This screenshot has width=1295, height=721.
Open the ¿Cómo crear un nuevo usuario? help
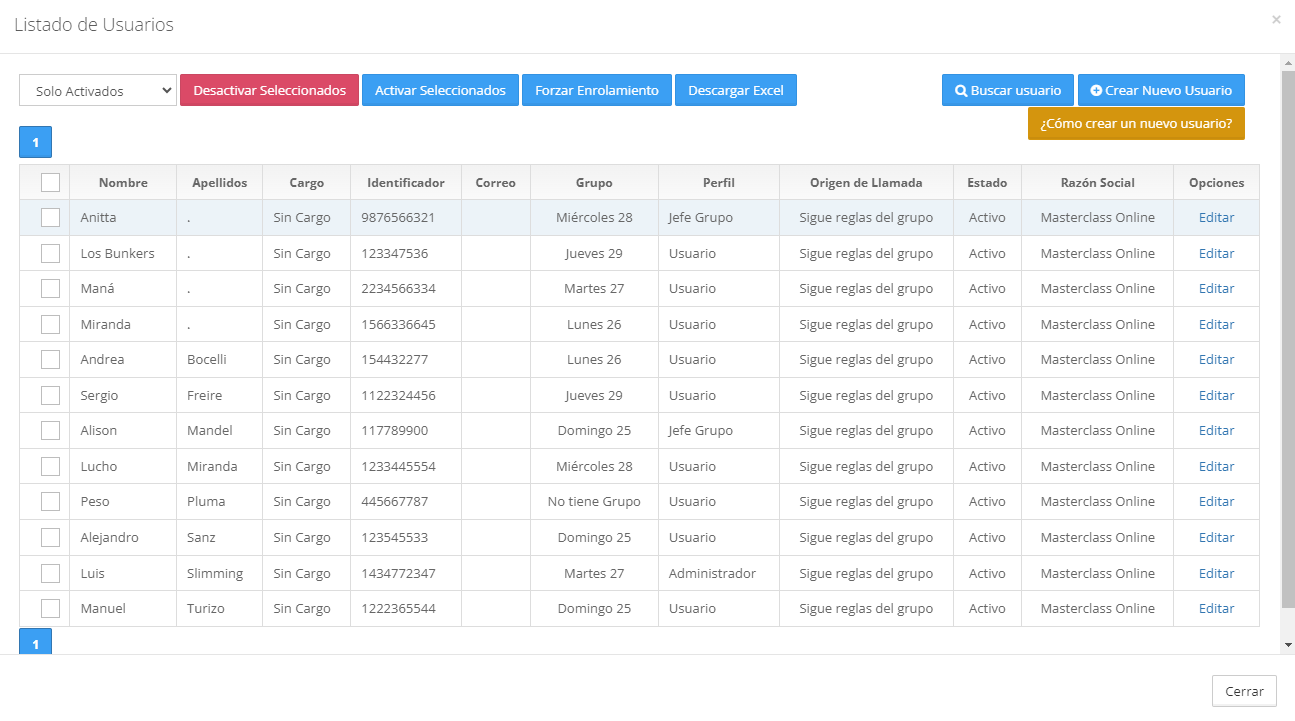point(1135,124)
